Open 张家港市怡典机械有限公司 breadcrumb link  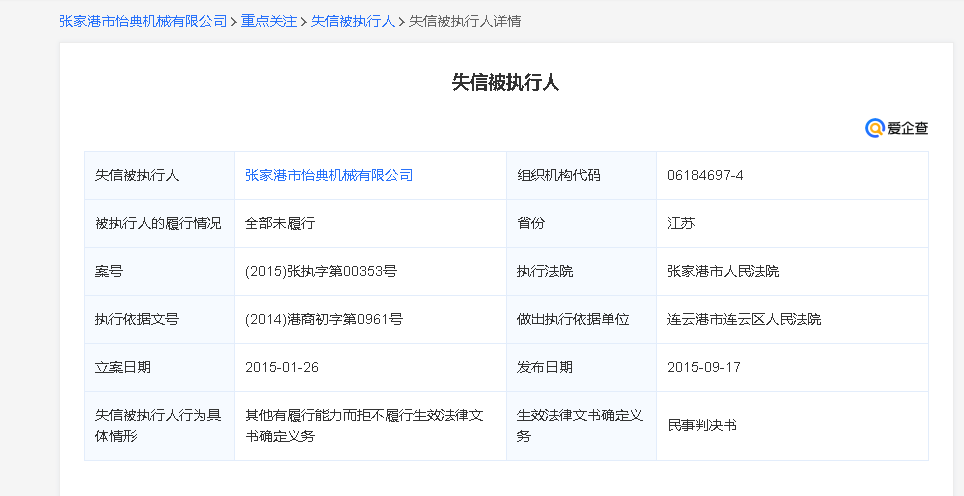coord(143,21)
